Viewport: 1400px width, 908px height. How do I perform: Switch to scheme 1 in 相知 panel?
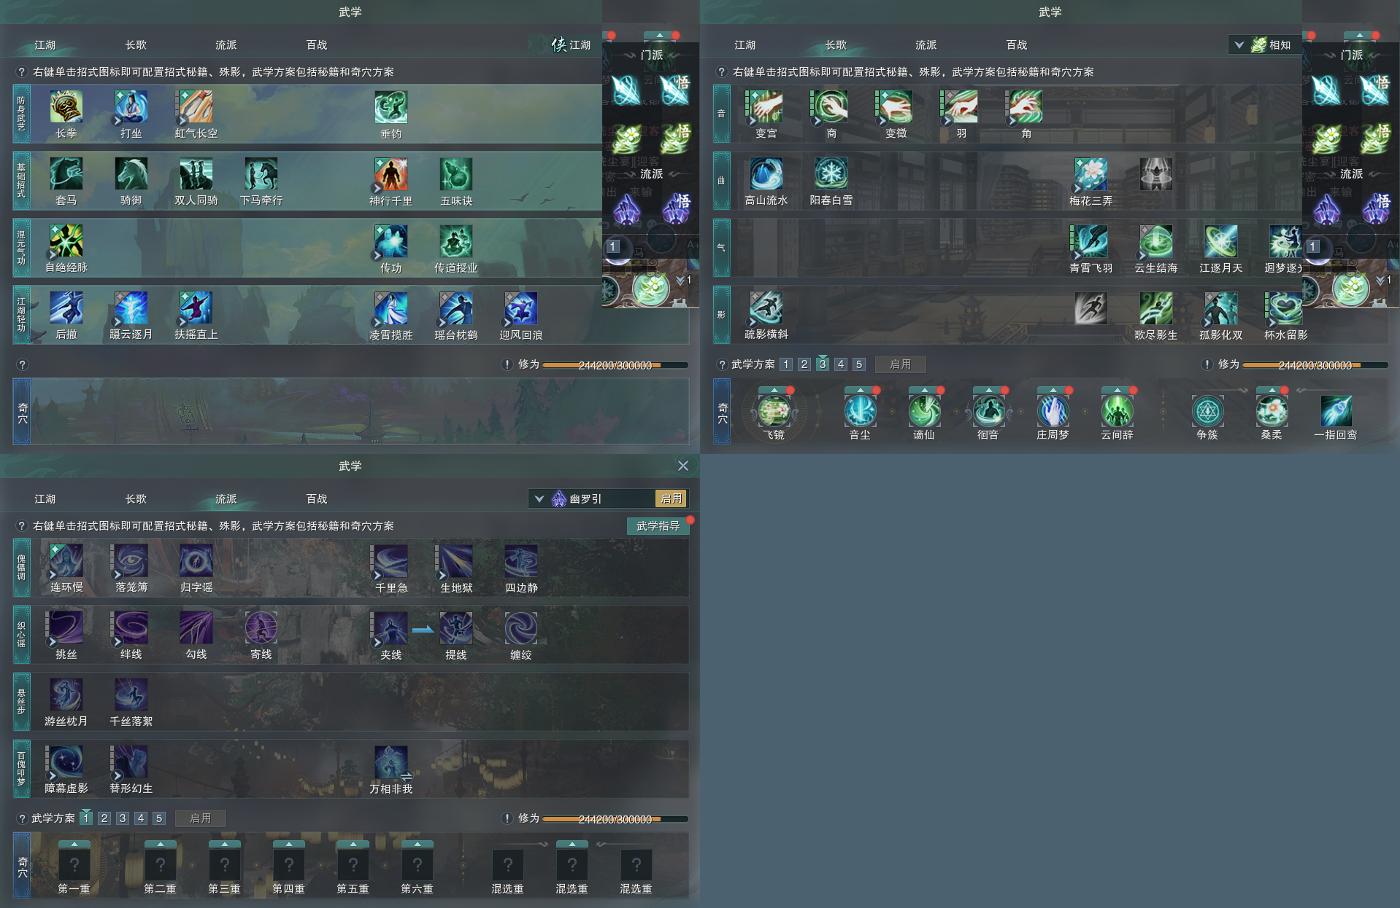tap(786, 365)
